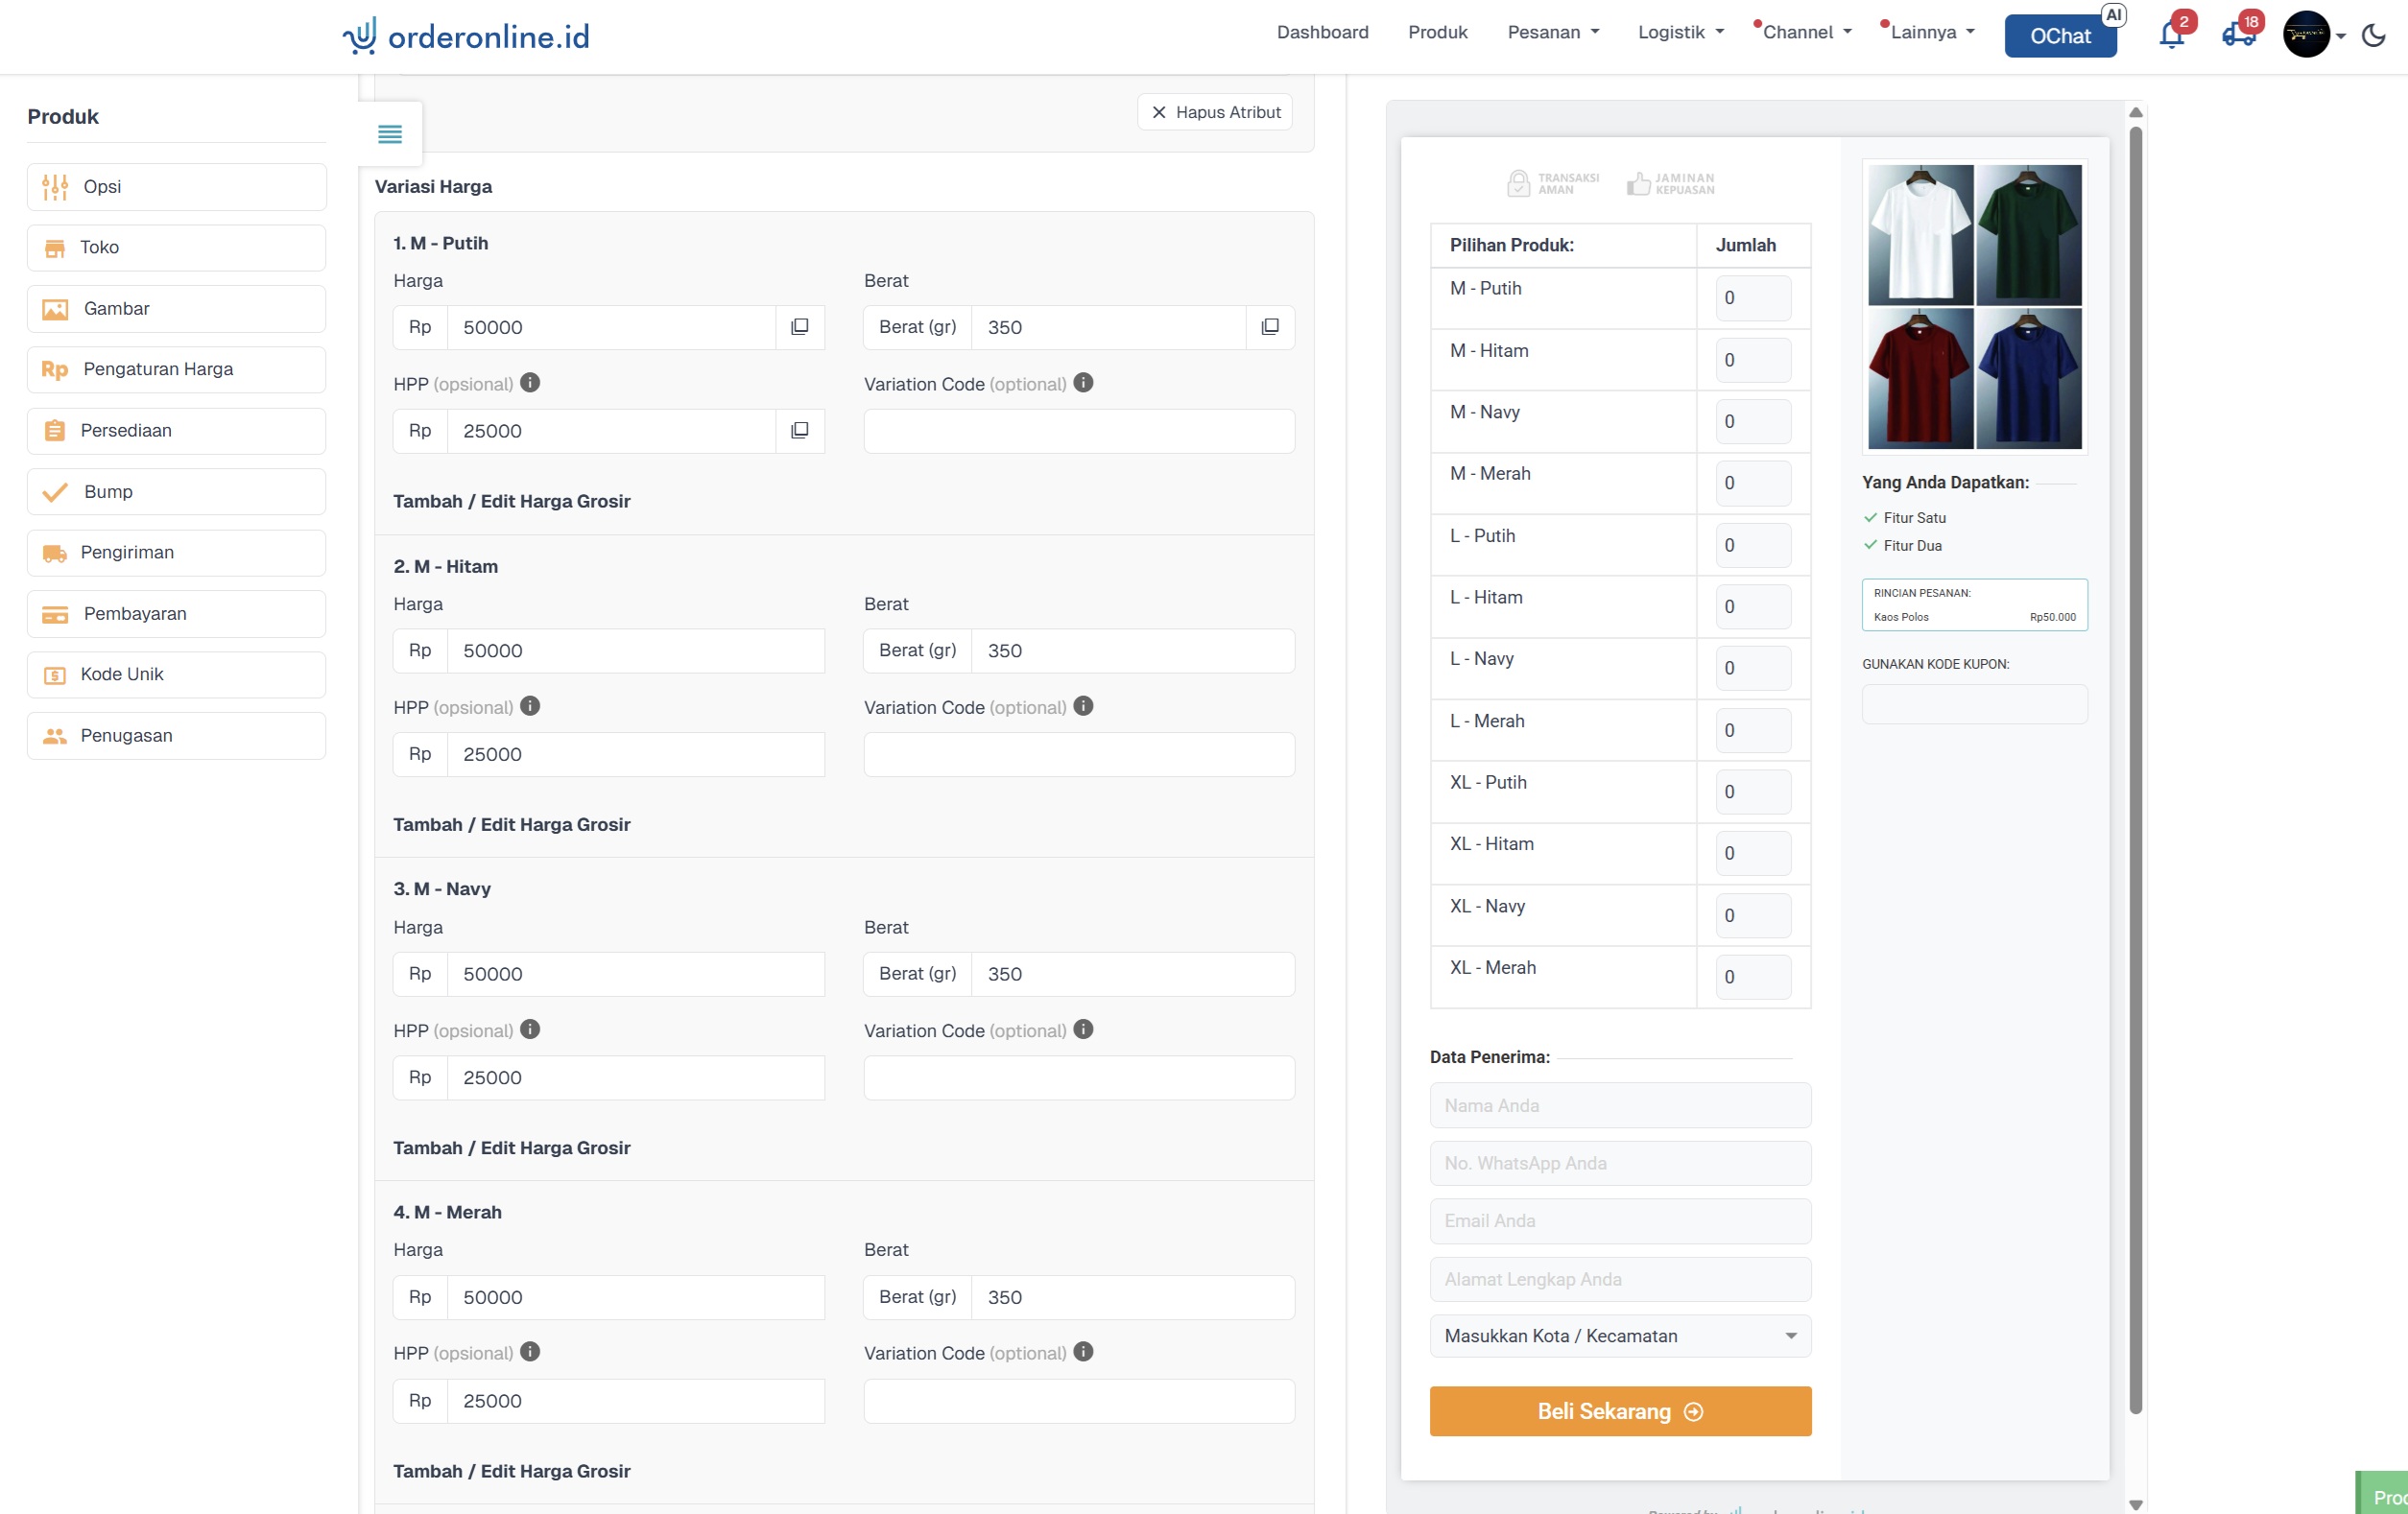Click the info icon beside first HPP label
This screenshot has height=1514, width=2408.
[x=530, y=383]
